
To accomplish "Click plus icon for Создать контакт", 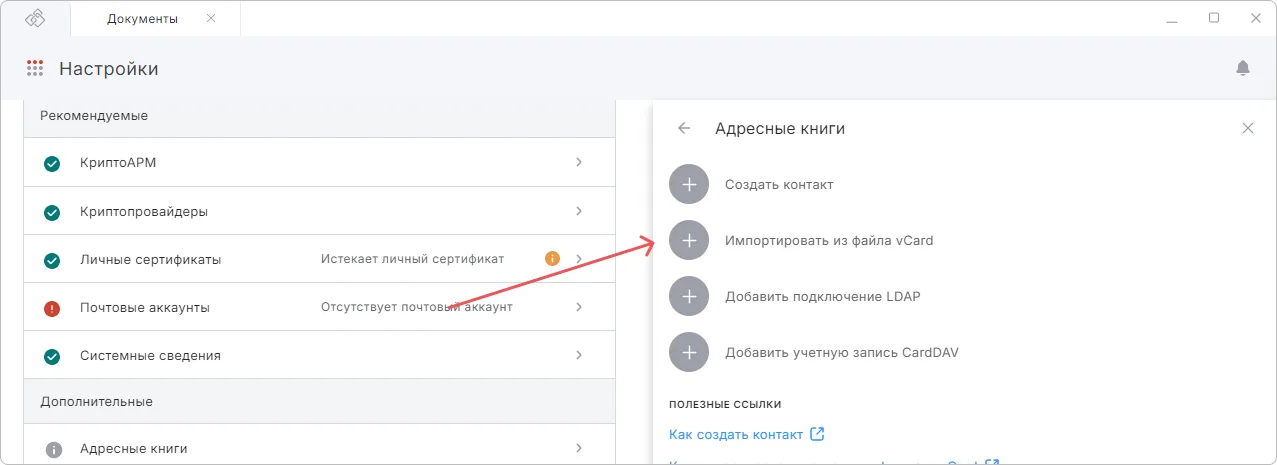I will 688,185.
